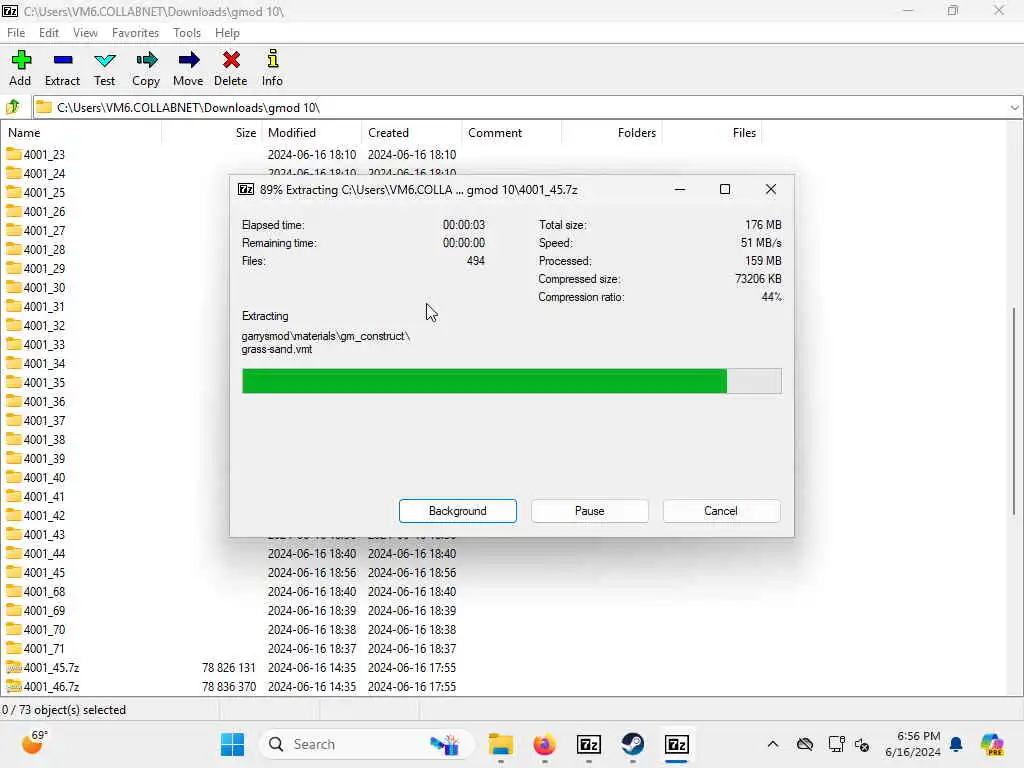Open the weather widget showing 69°
The height and width of the screenshot is (768, 1024).
point(33,743)
